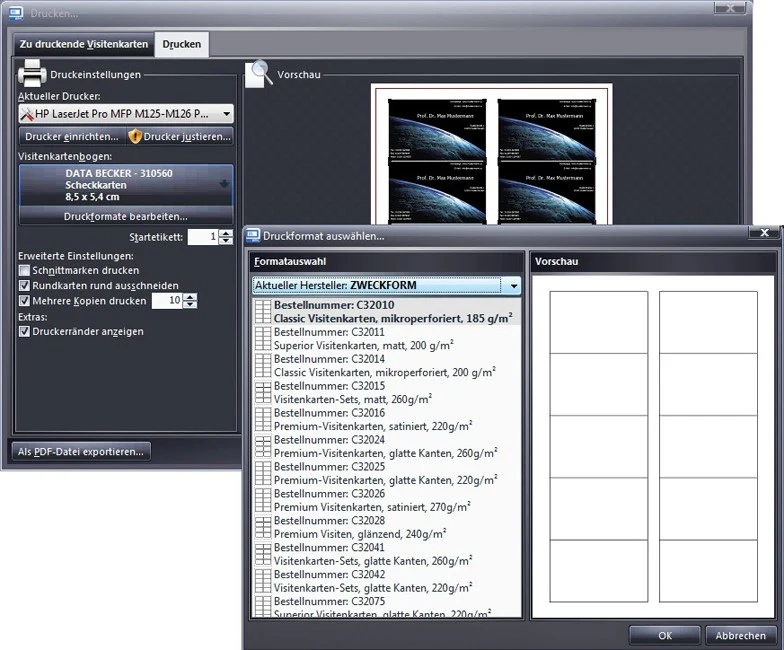
Task: Toggle Rundkarten rund ausschneiden checkbox
Action: coord(24,286)
